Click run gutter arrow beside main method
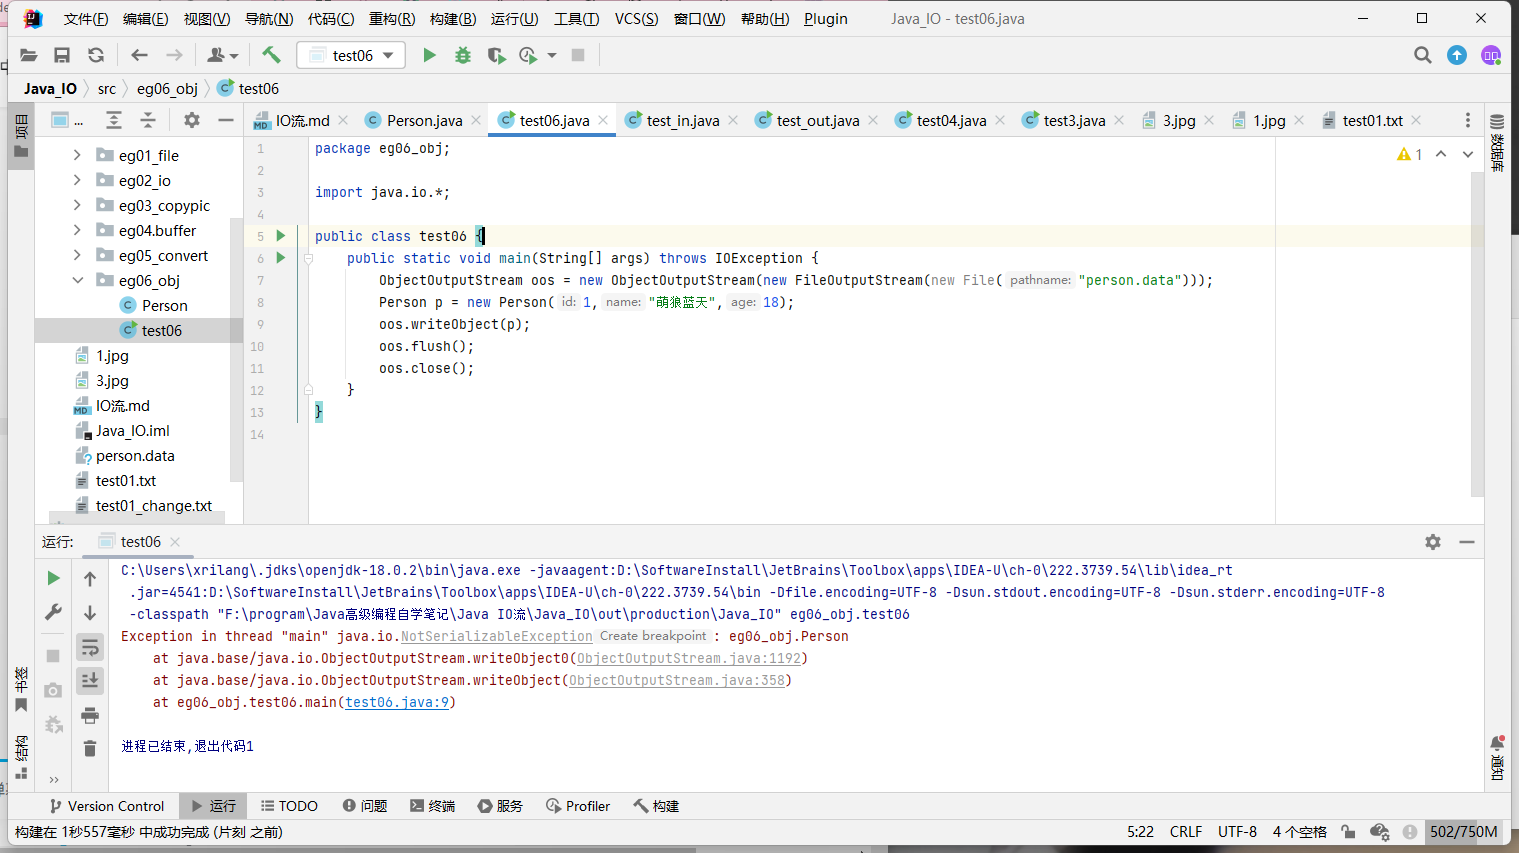The image size is (1519, 853). 281,258
